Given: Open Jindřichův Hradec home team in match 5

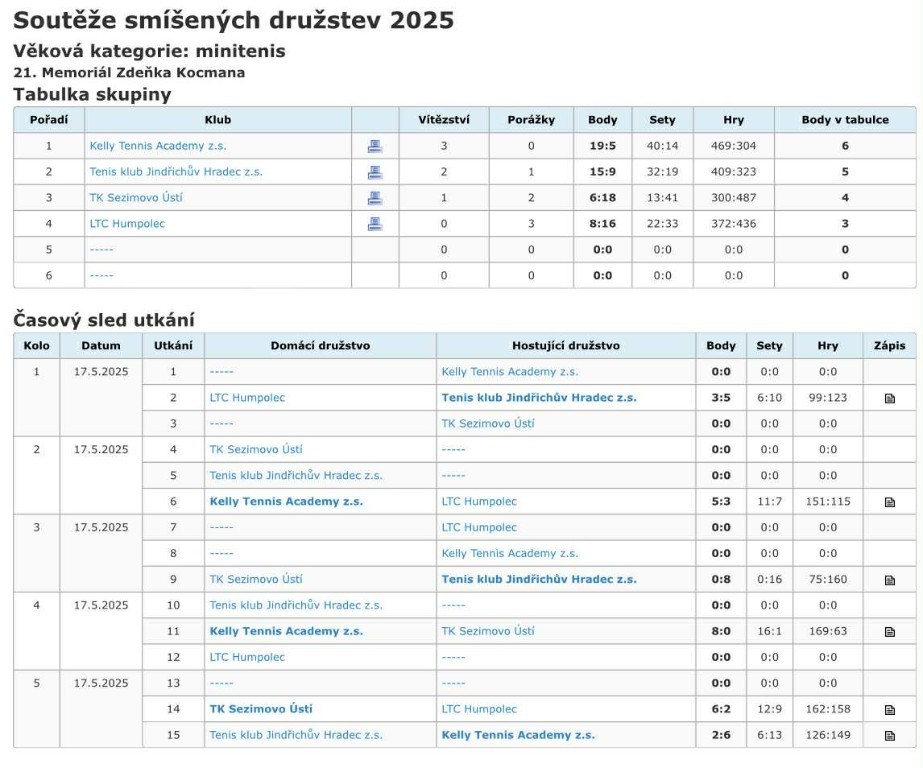Looking at the screenshot, I should [x=296, y=476].
